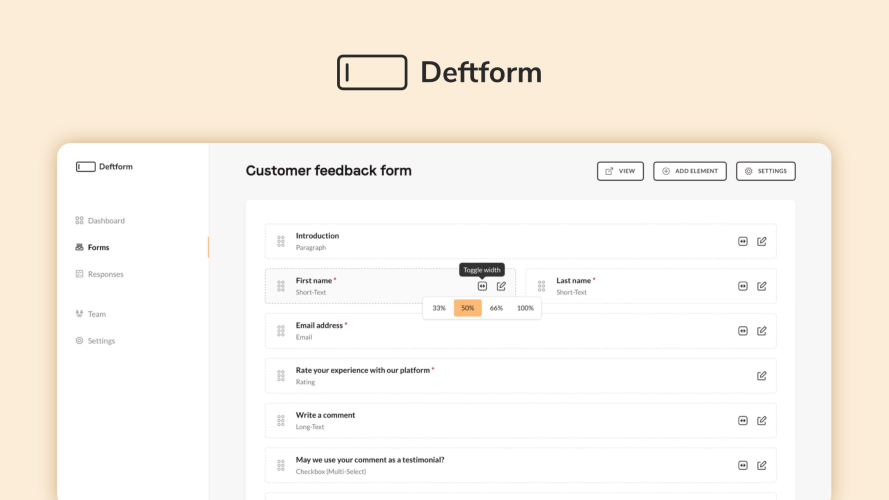Image resolution: width=889 pixels, height=500 pixels.
Task: Go to the Forms section
Action: coord(92,247)
